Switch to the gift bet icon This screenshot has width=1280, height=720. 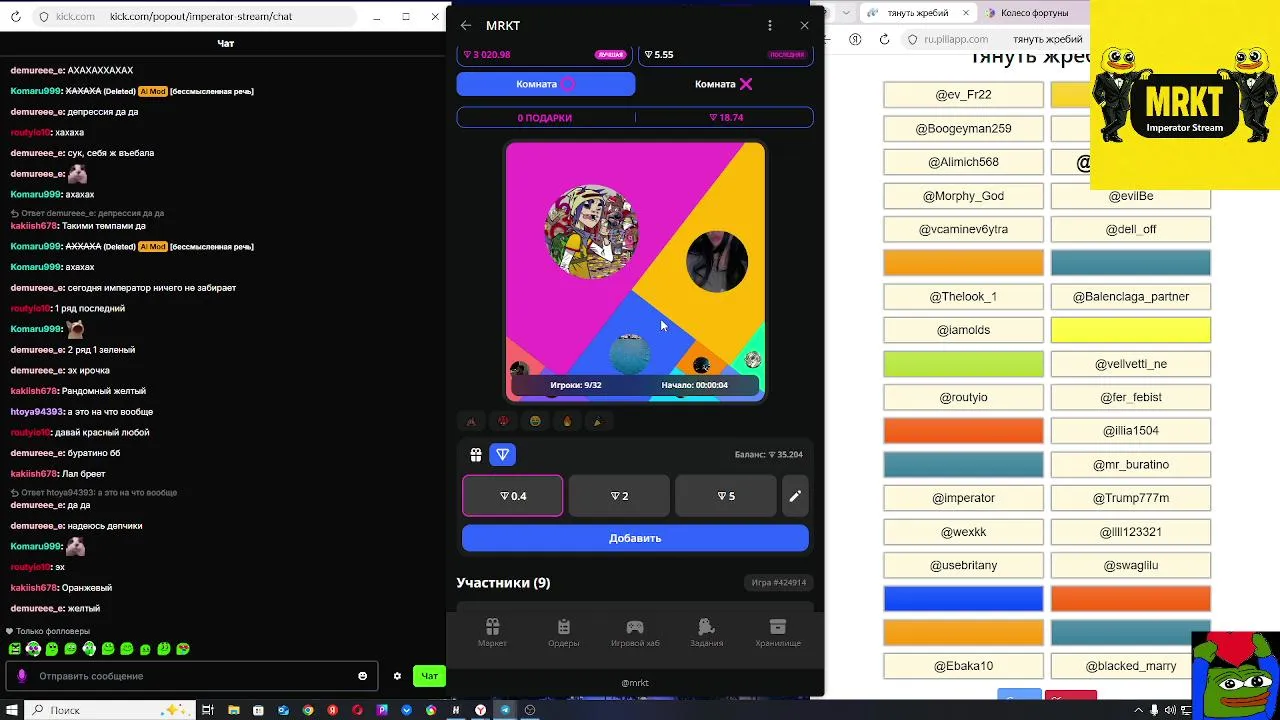click(476, 454)
